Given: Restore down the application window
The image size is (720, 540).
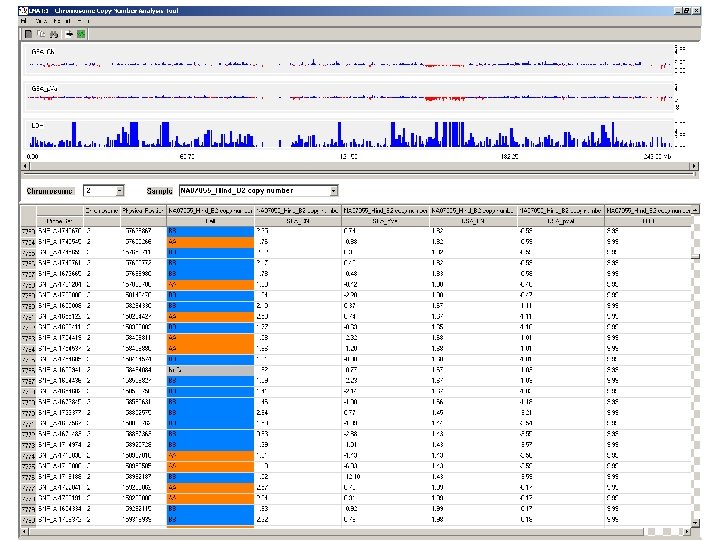Looking at the screenshot, I should (687, 11).
